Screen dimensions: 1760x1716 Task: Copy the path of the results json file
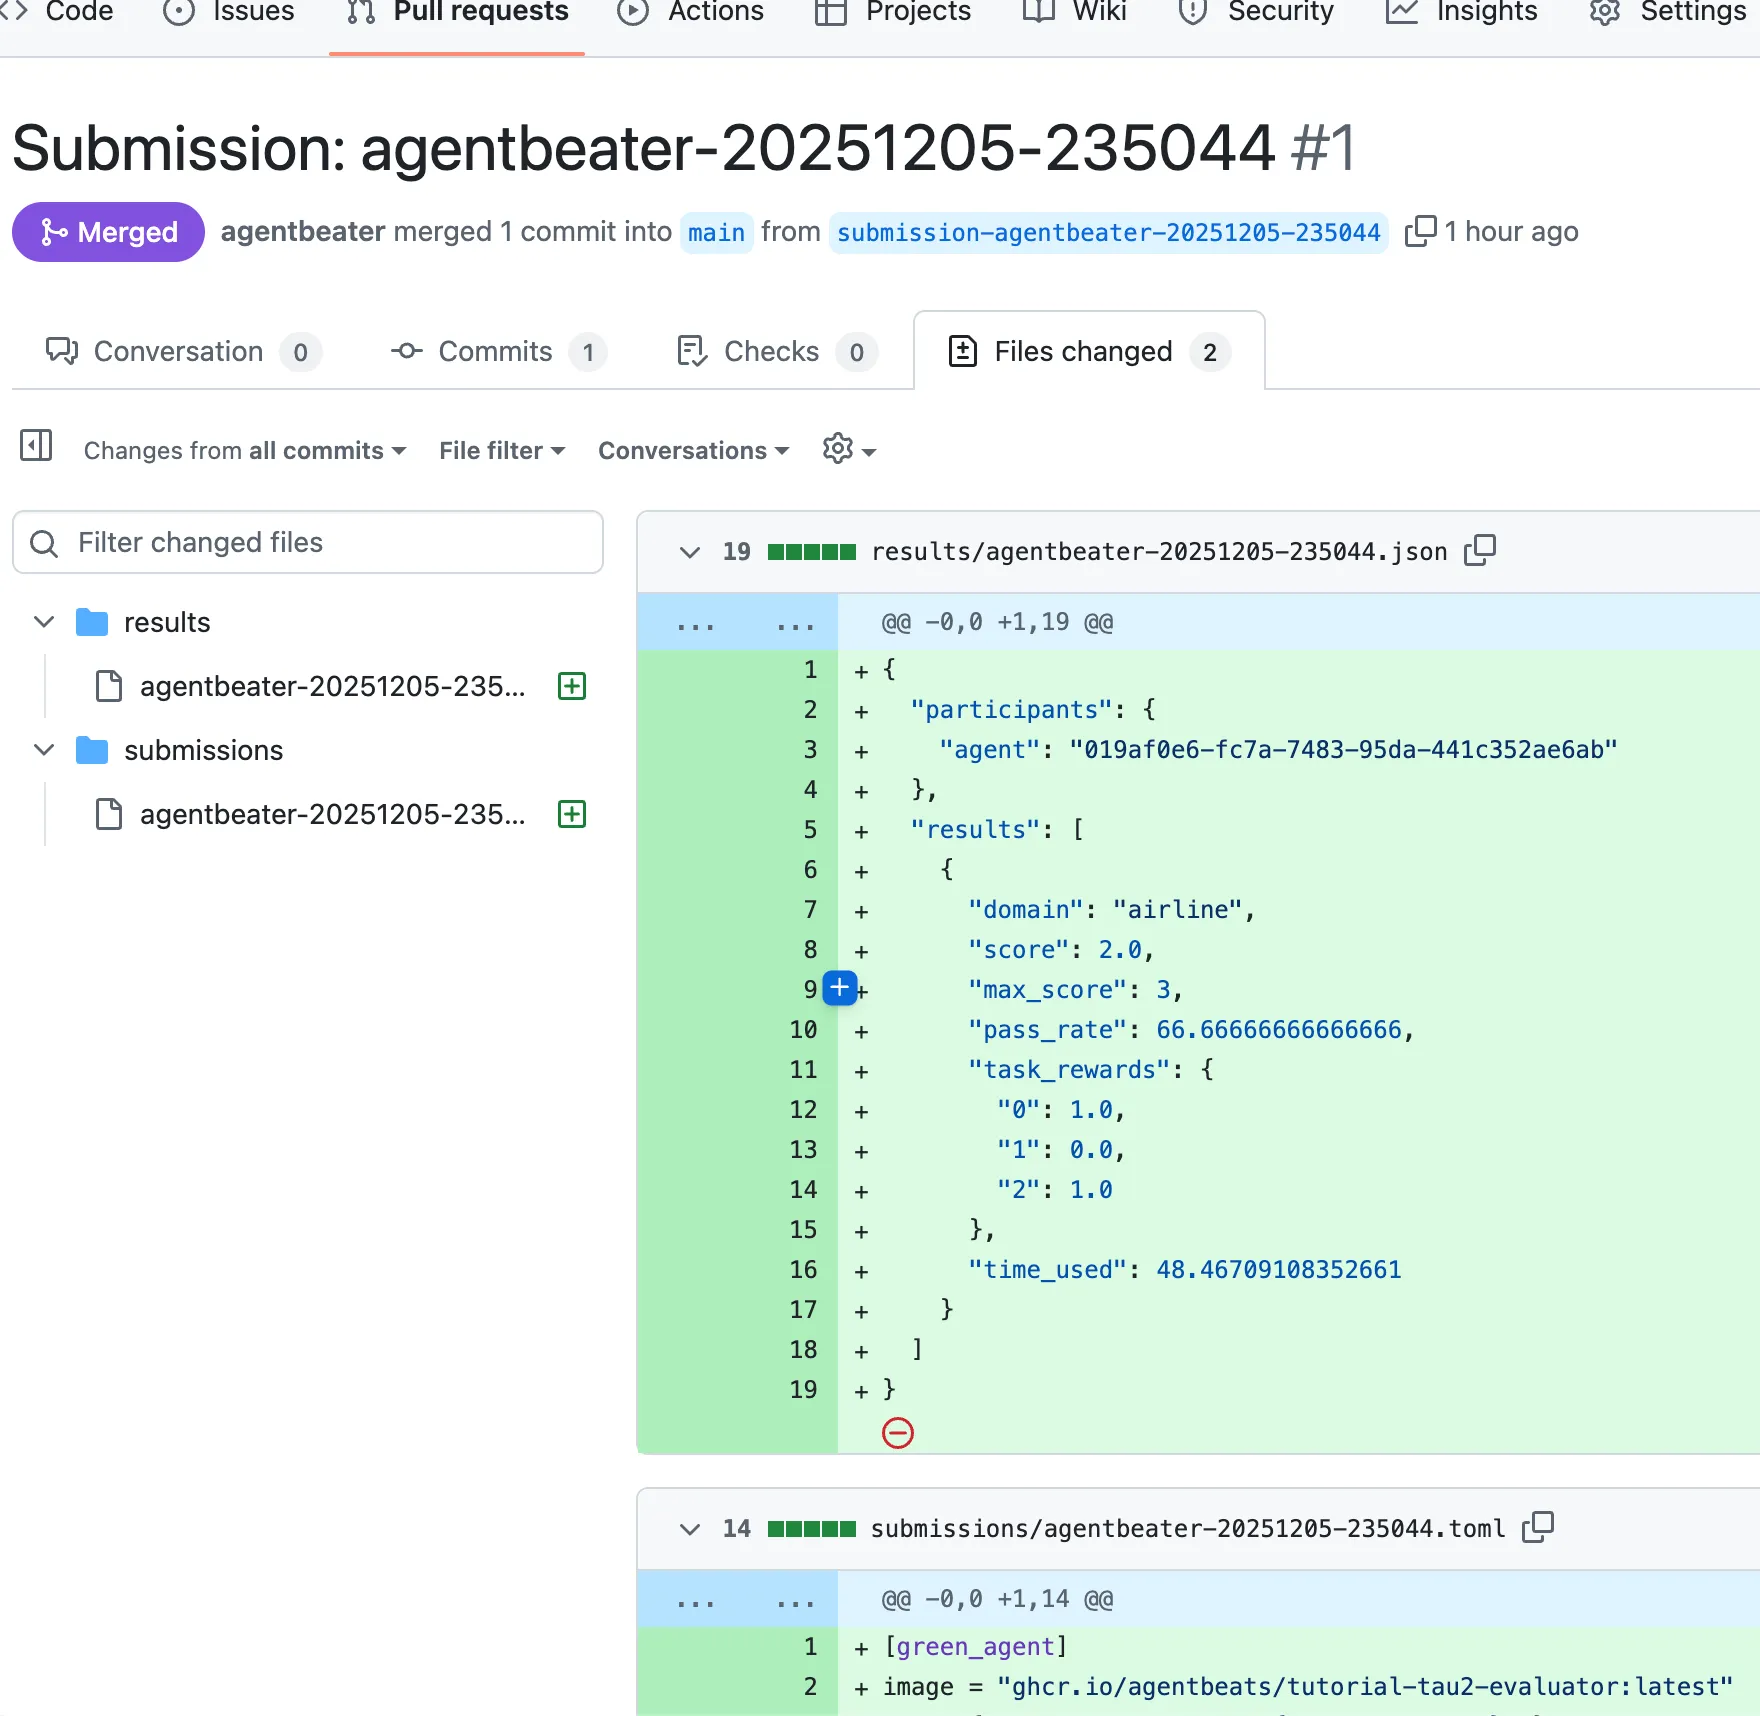1481,550
